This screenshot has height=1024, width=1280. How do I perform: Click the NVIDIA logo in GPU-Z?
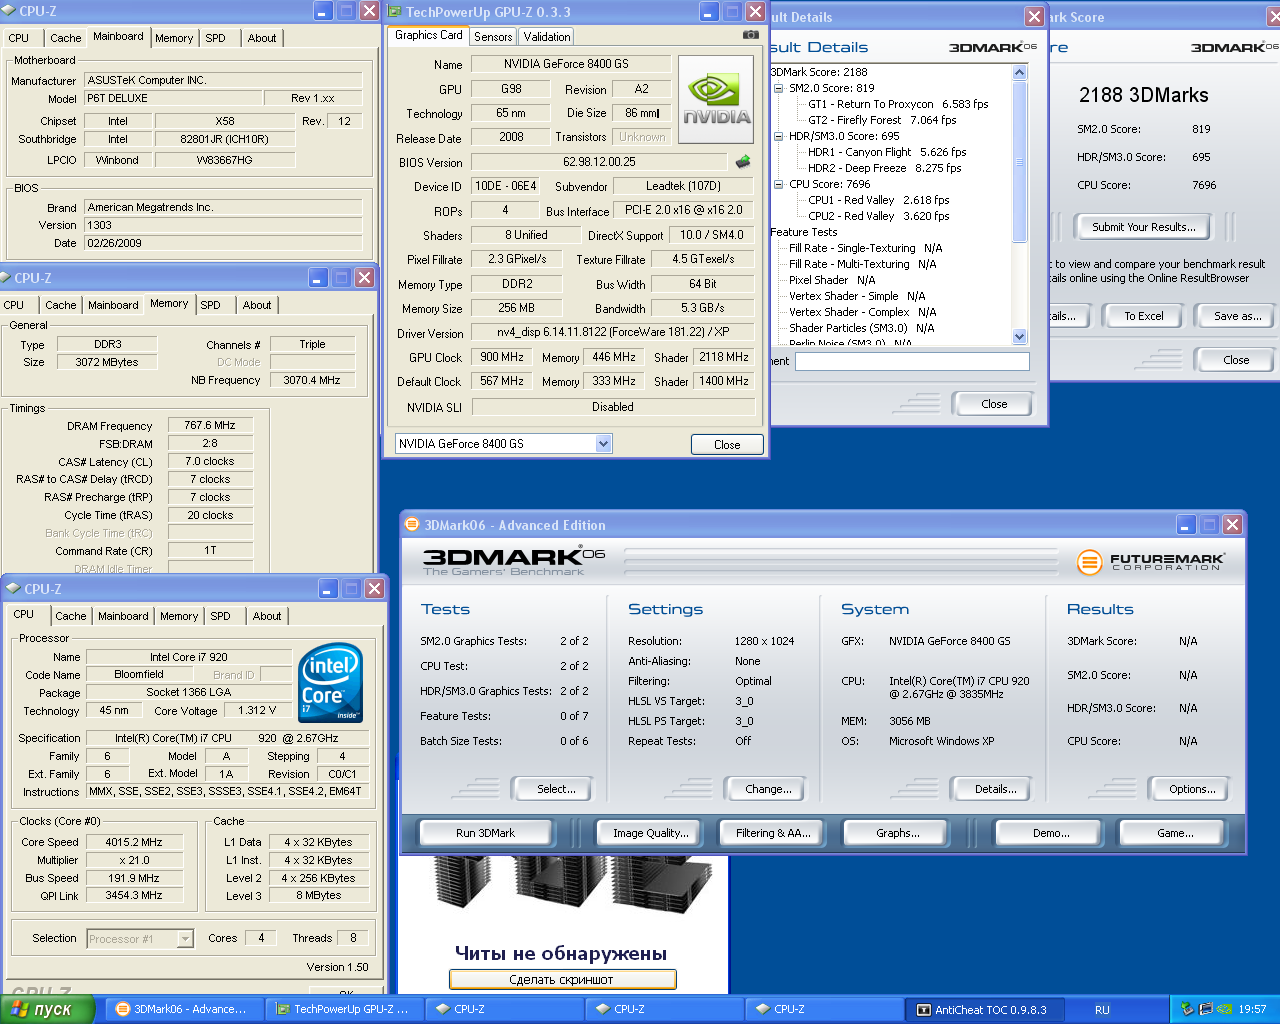click(x=716, y=99)
